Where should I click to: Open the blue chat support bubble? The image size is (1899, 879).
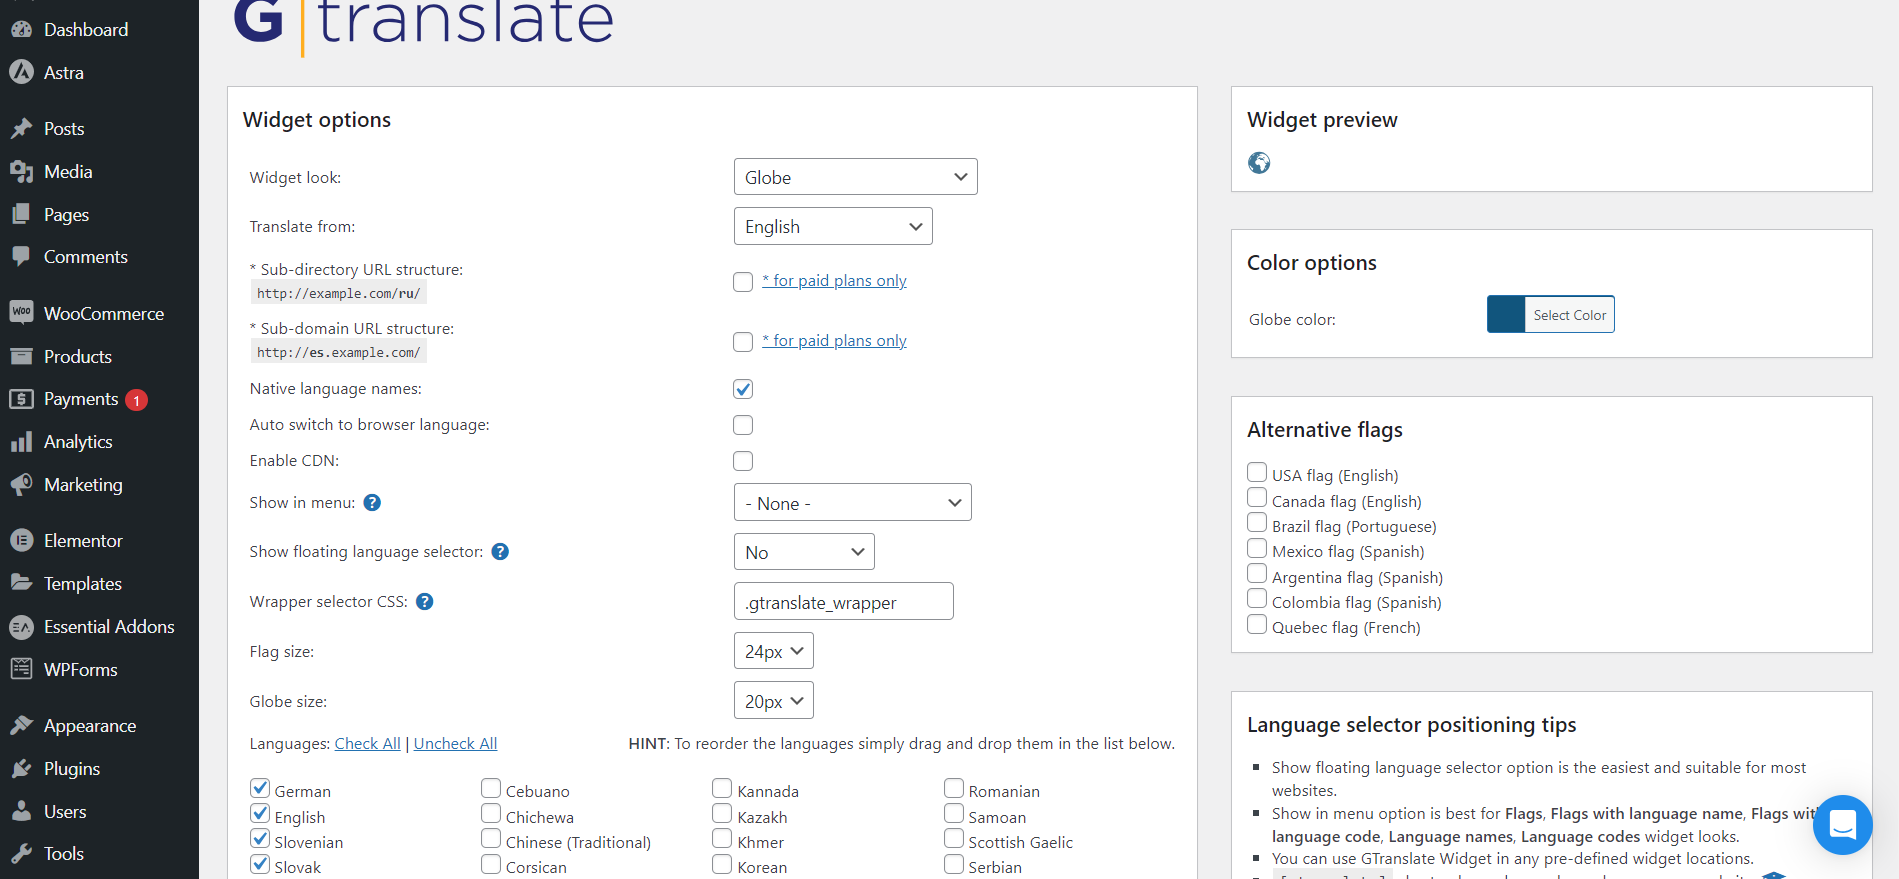[x=1842, y=825]
